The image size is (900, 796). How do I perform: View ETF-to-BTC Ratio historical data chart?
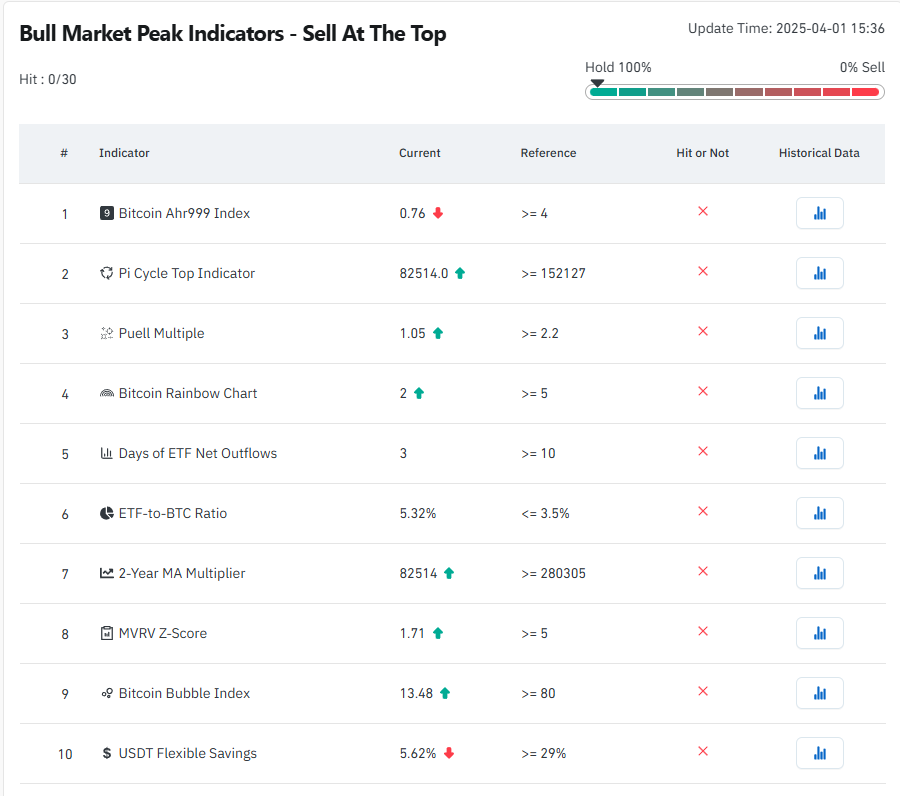pos(819,513)
